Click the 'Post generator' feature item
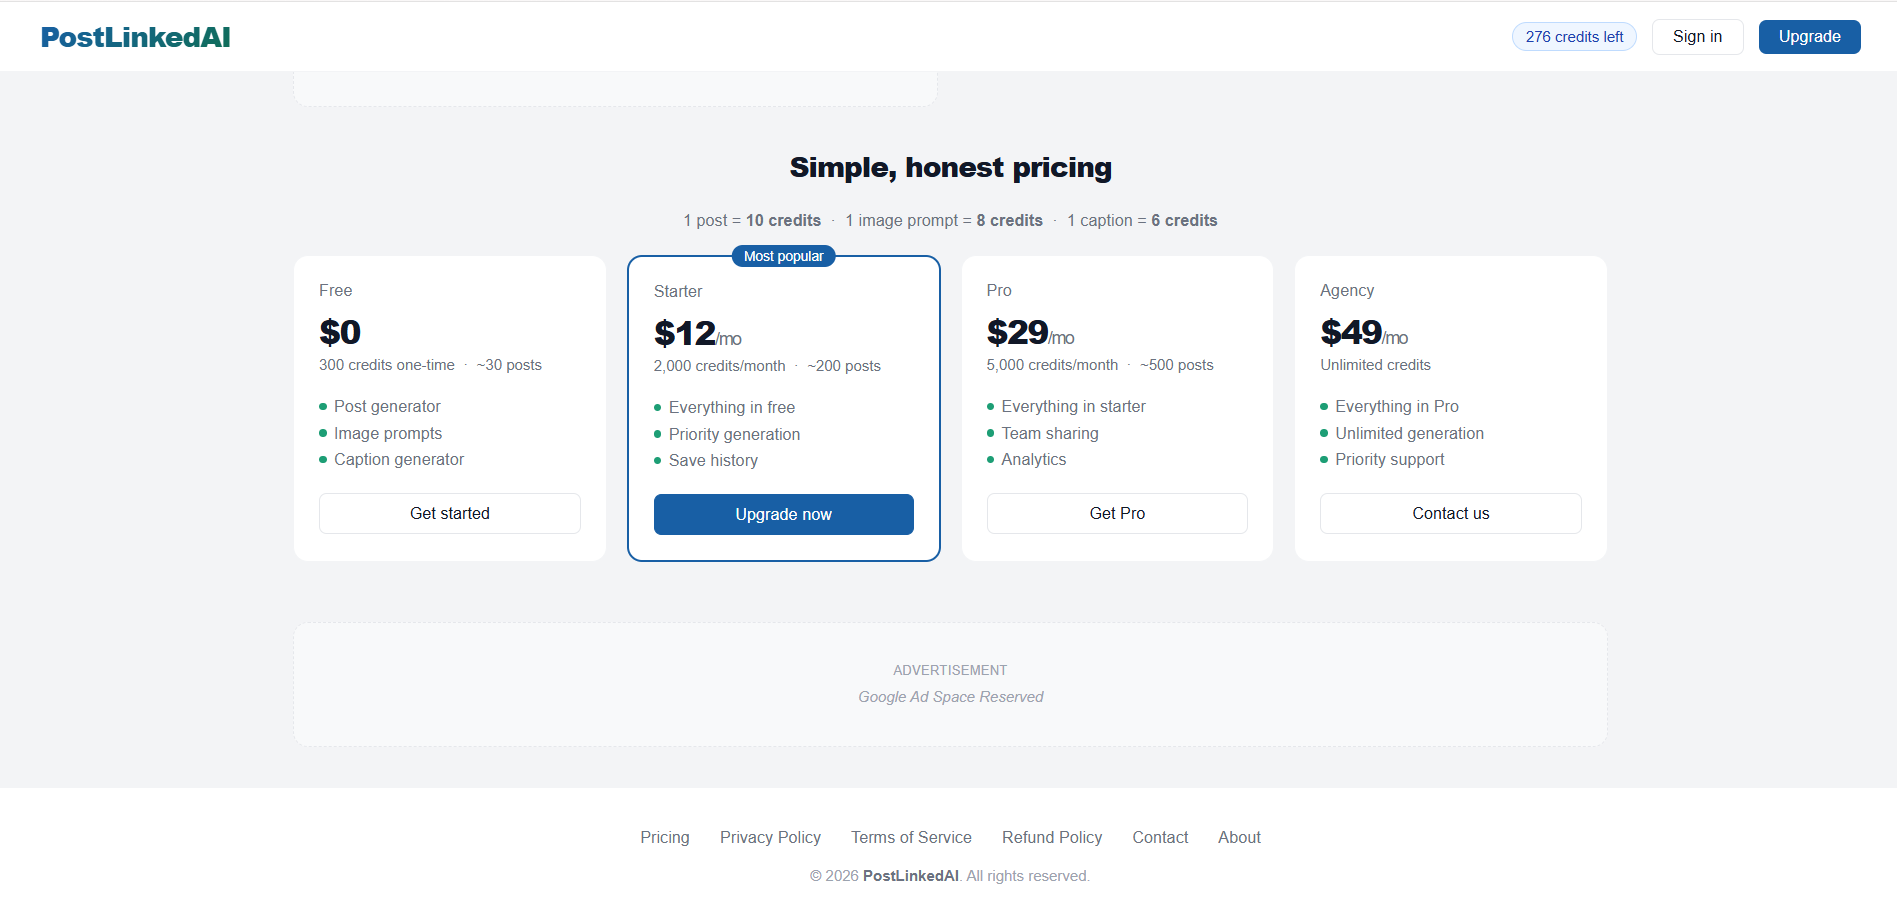The image size is (1897, 912). (387, 406)
